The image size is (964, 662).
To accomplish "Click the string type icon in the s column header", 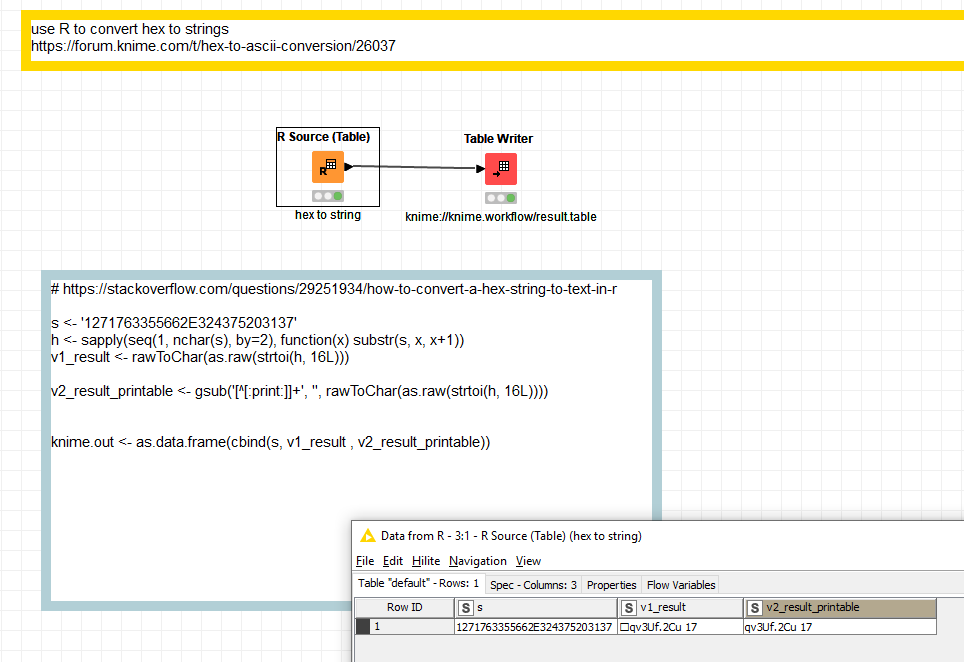I will [x=465, y=607].
